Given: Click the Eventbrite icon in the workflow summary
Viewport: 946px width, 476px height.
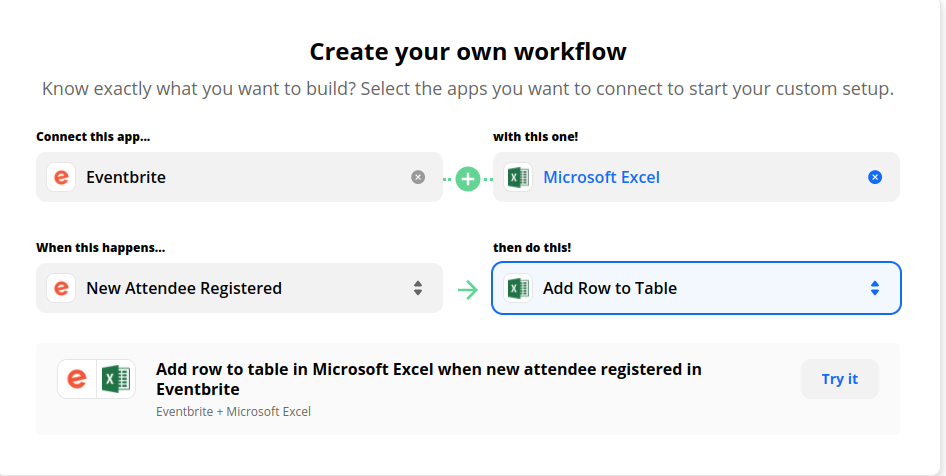Looking at the screenshot, I should (x=77, y=379).
